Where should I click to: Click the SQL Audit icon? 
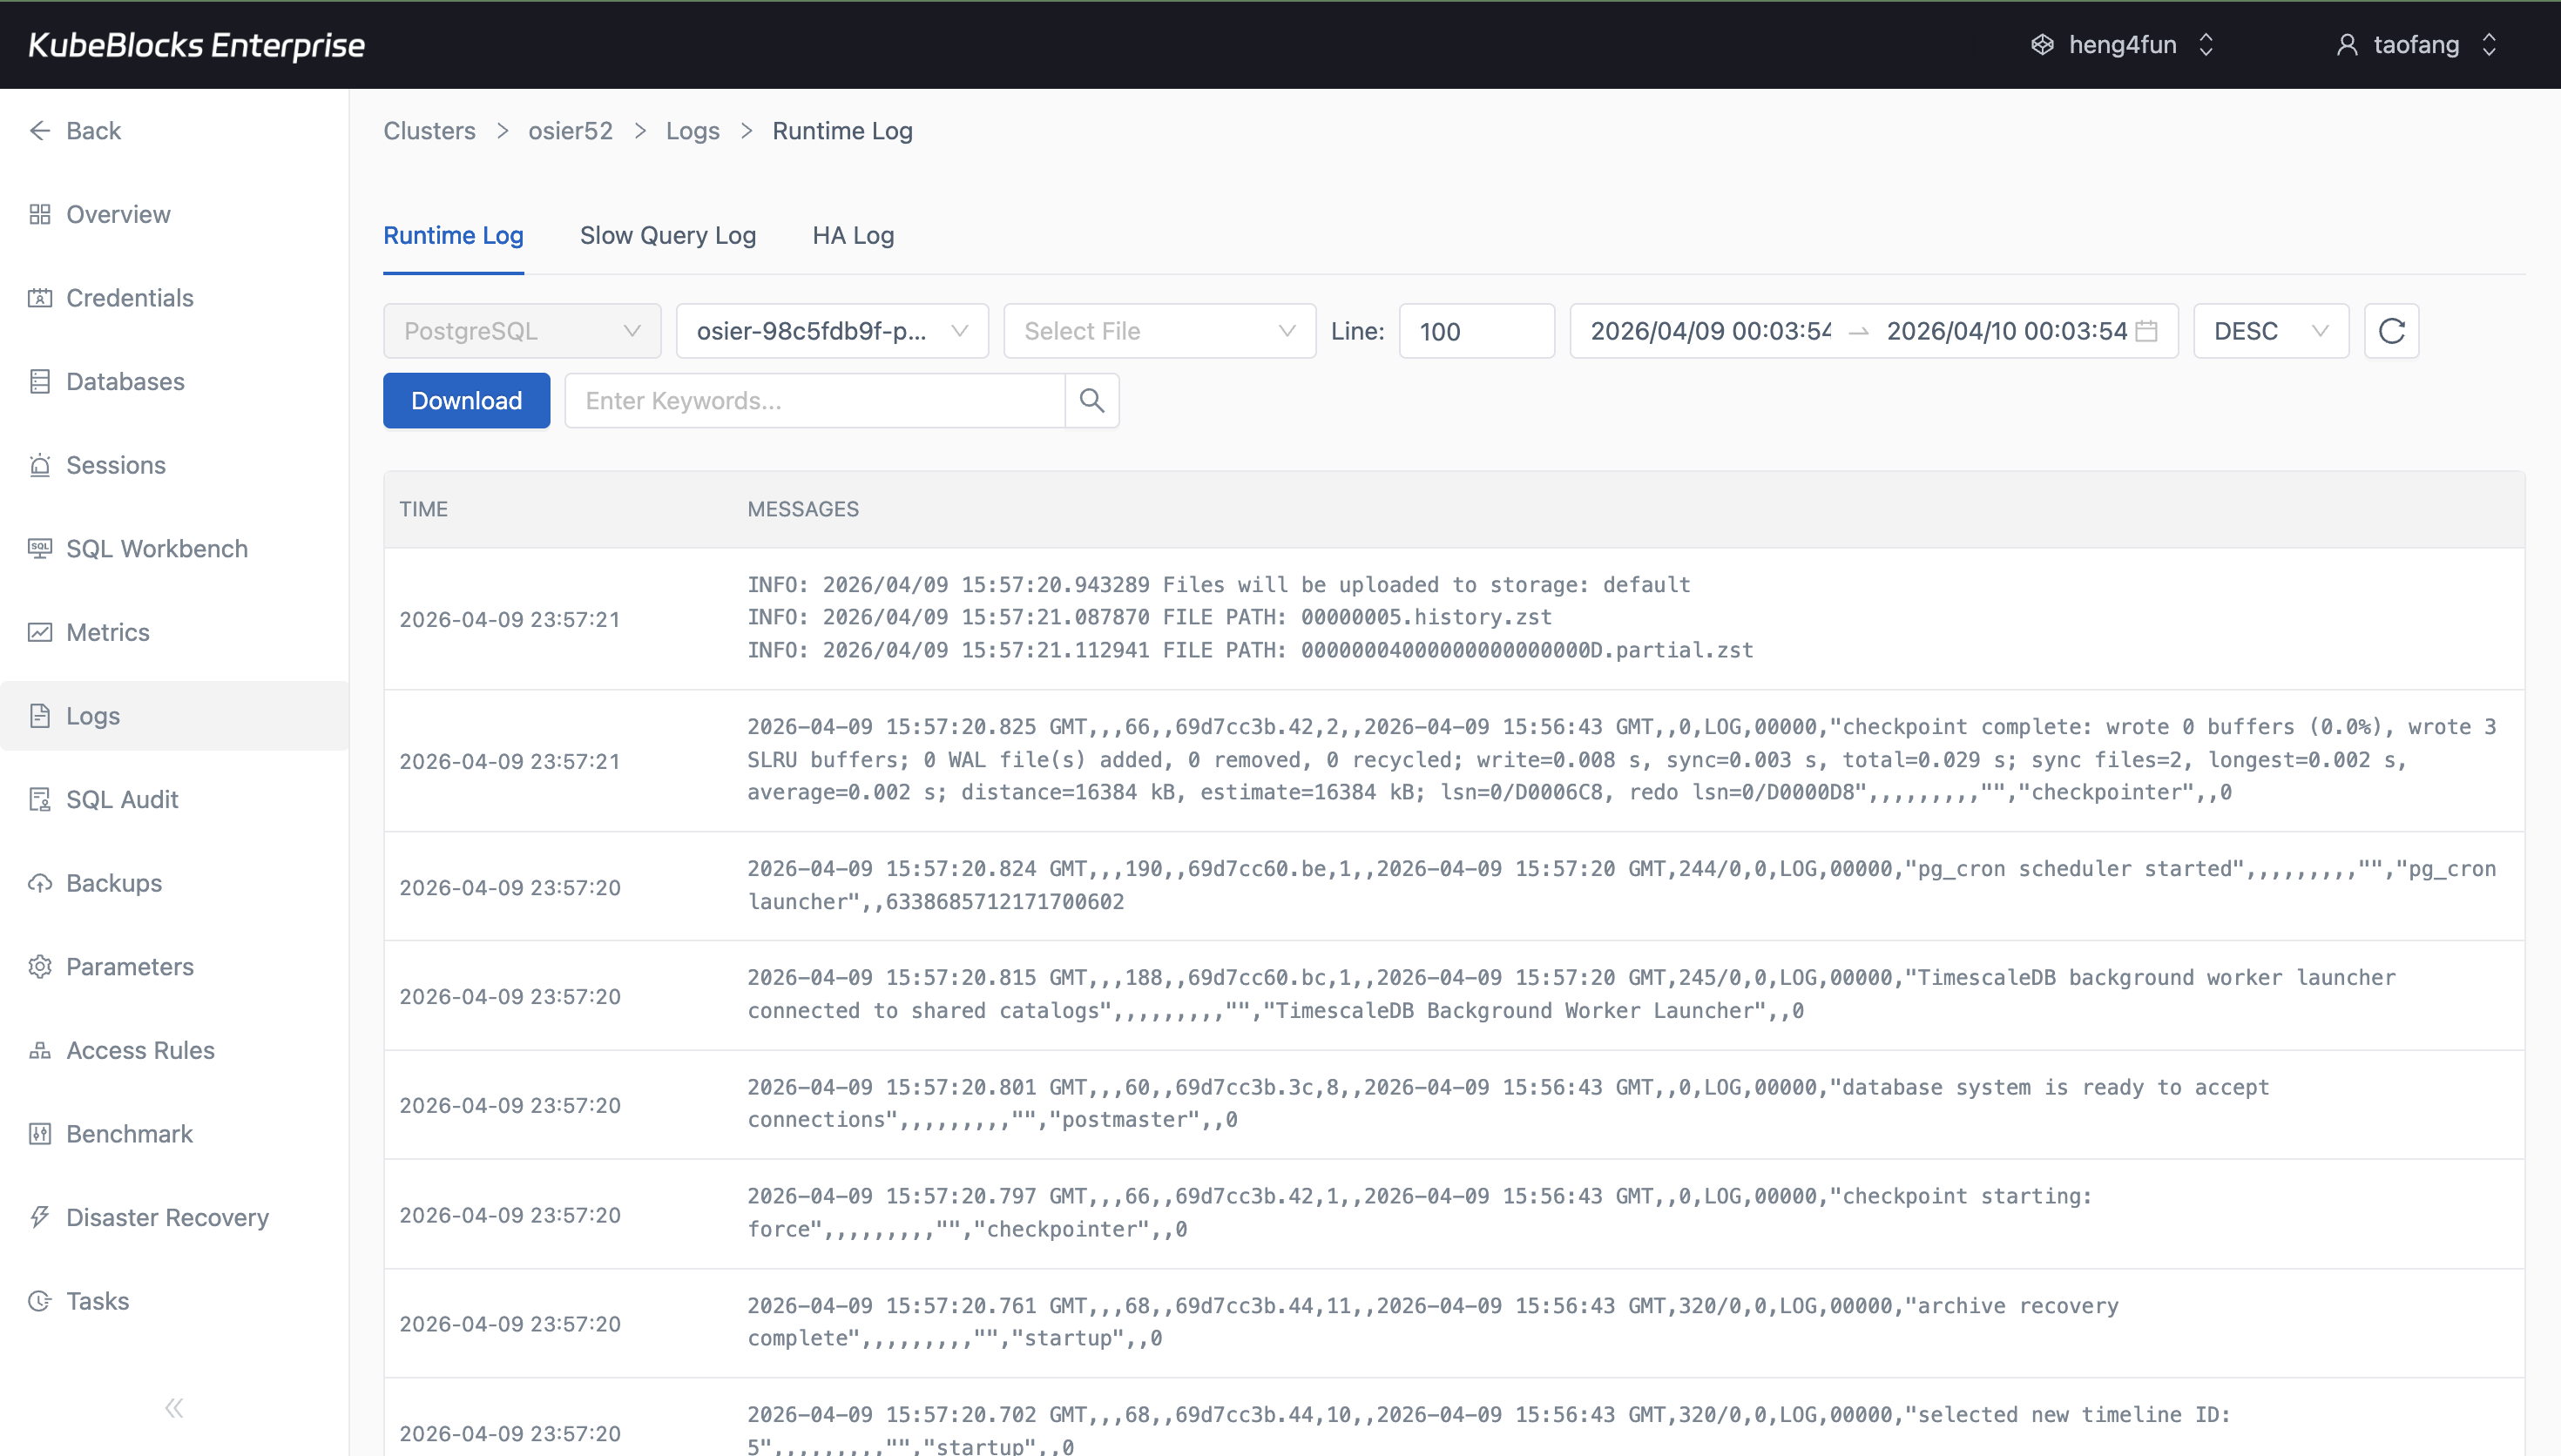(40, 799)
